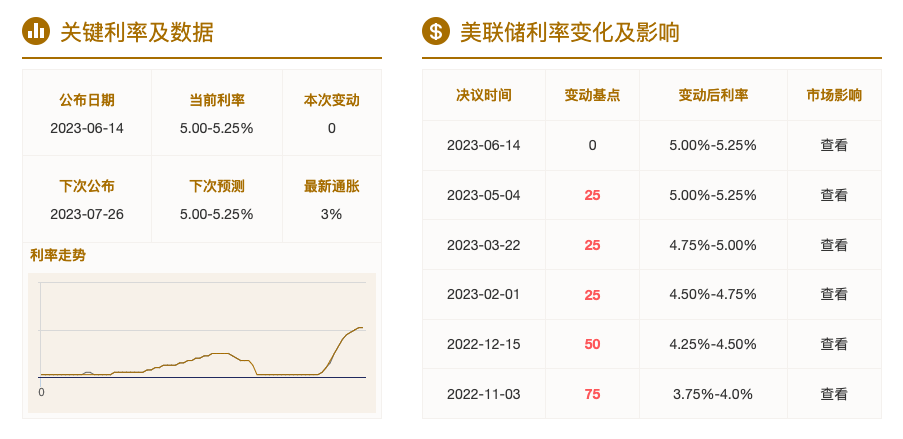The height and width of the screenshot is (439, 903).
Task: Select the 变动后利率 column header
Action: (713, 95)
